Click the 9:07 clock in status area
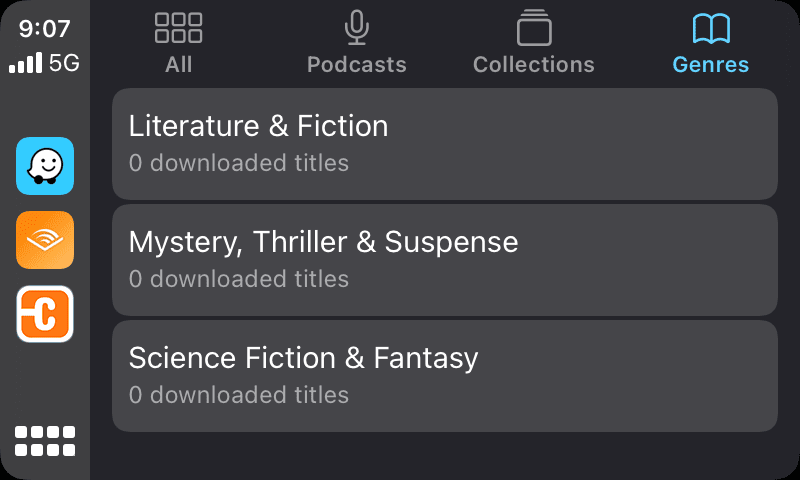The width and height of the screenshot is (800, 480). pyautogui.click(x=45, y=29)
